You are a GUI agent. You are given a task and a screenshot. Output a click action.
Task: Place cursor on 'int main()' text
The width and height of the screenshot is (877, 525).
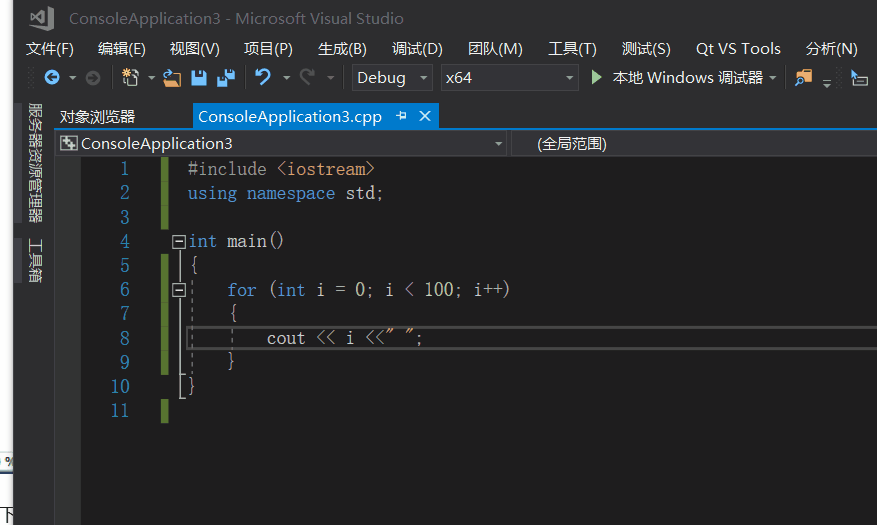click(236, 242)
